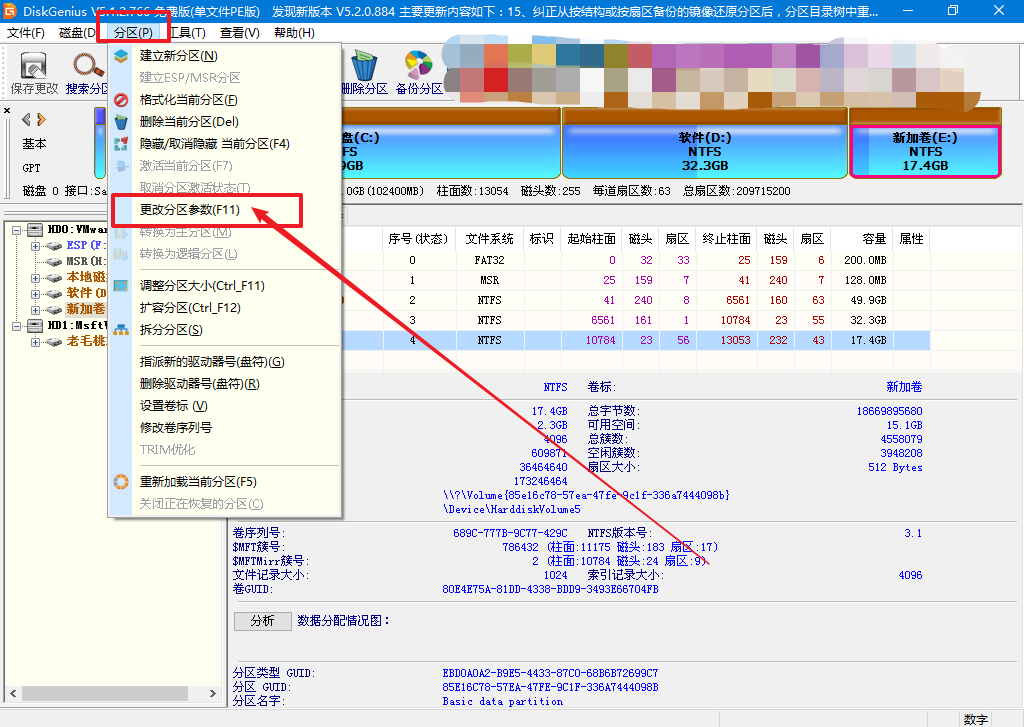Open the 磁盘(D) menu
Screen dimensions: 1024x727
77,33
